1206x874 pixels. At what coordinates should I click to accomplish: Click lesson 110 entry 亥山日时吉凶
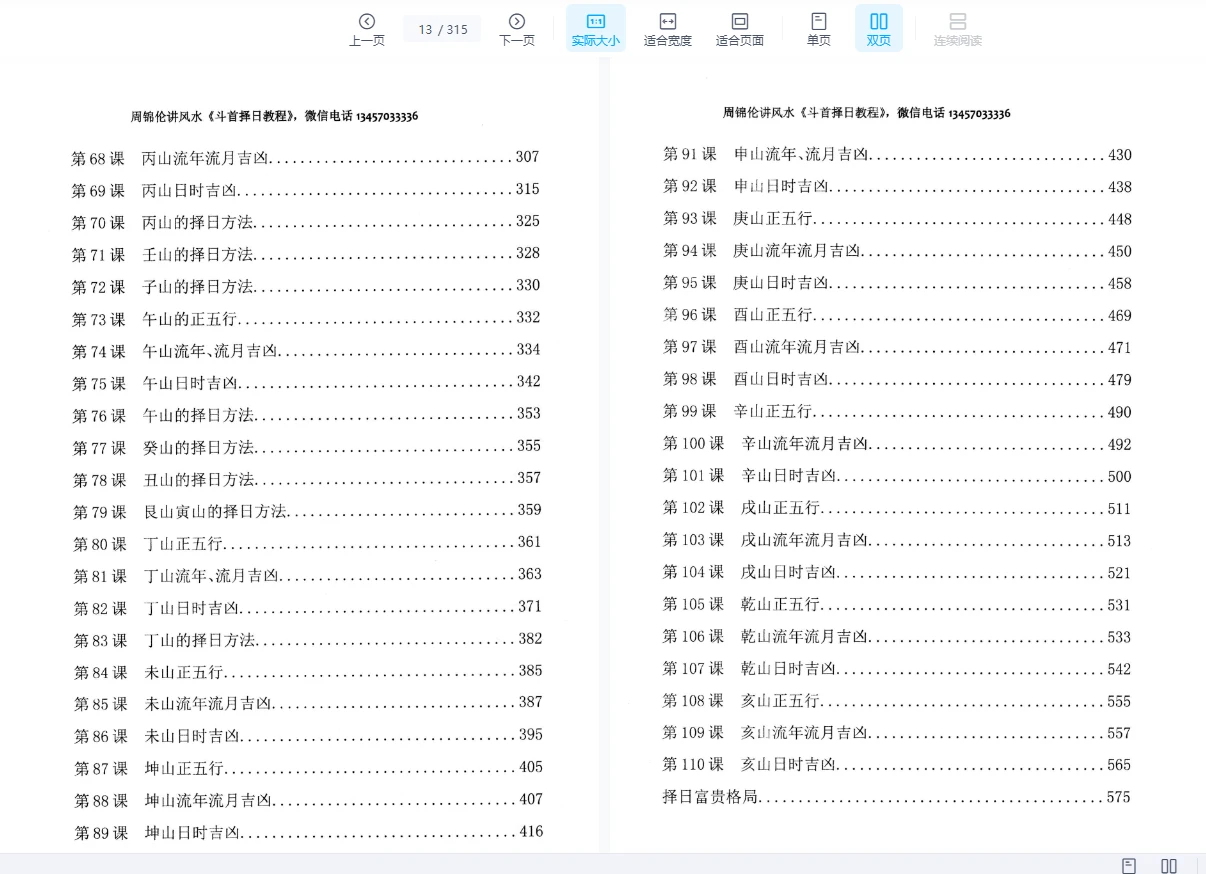(897, 765)
